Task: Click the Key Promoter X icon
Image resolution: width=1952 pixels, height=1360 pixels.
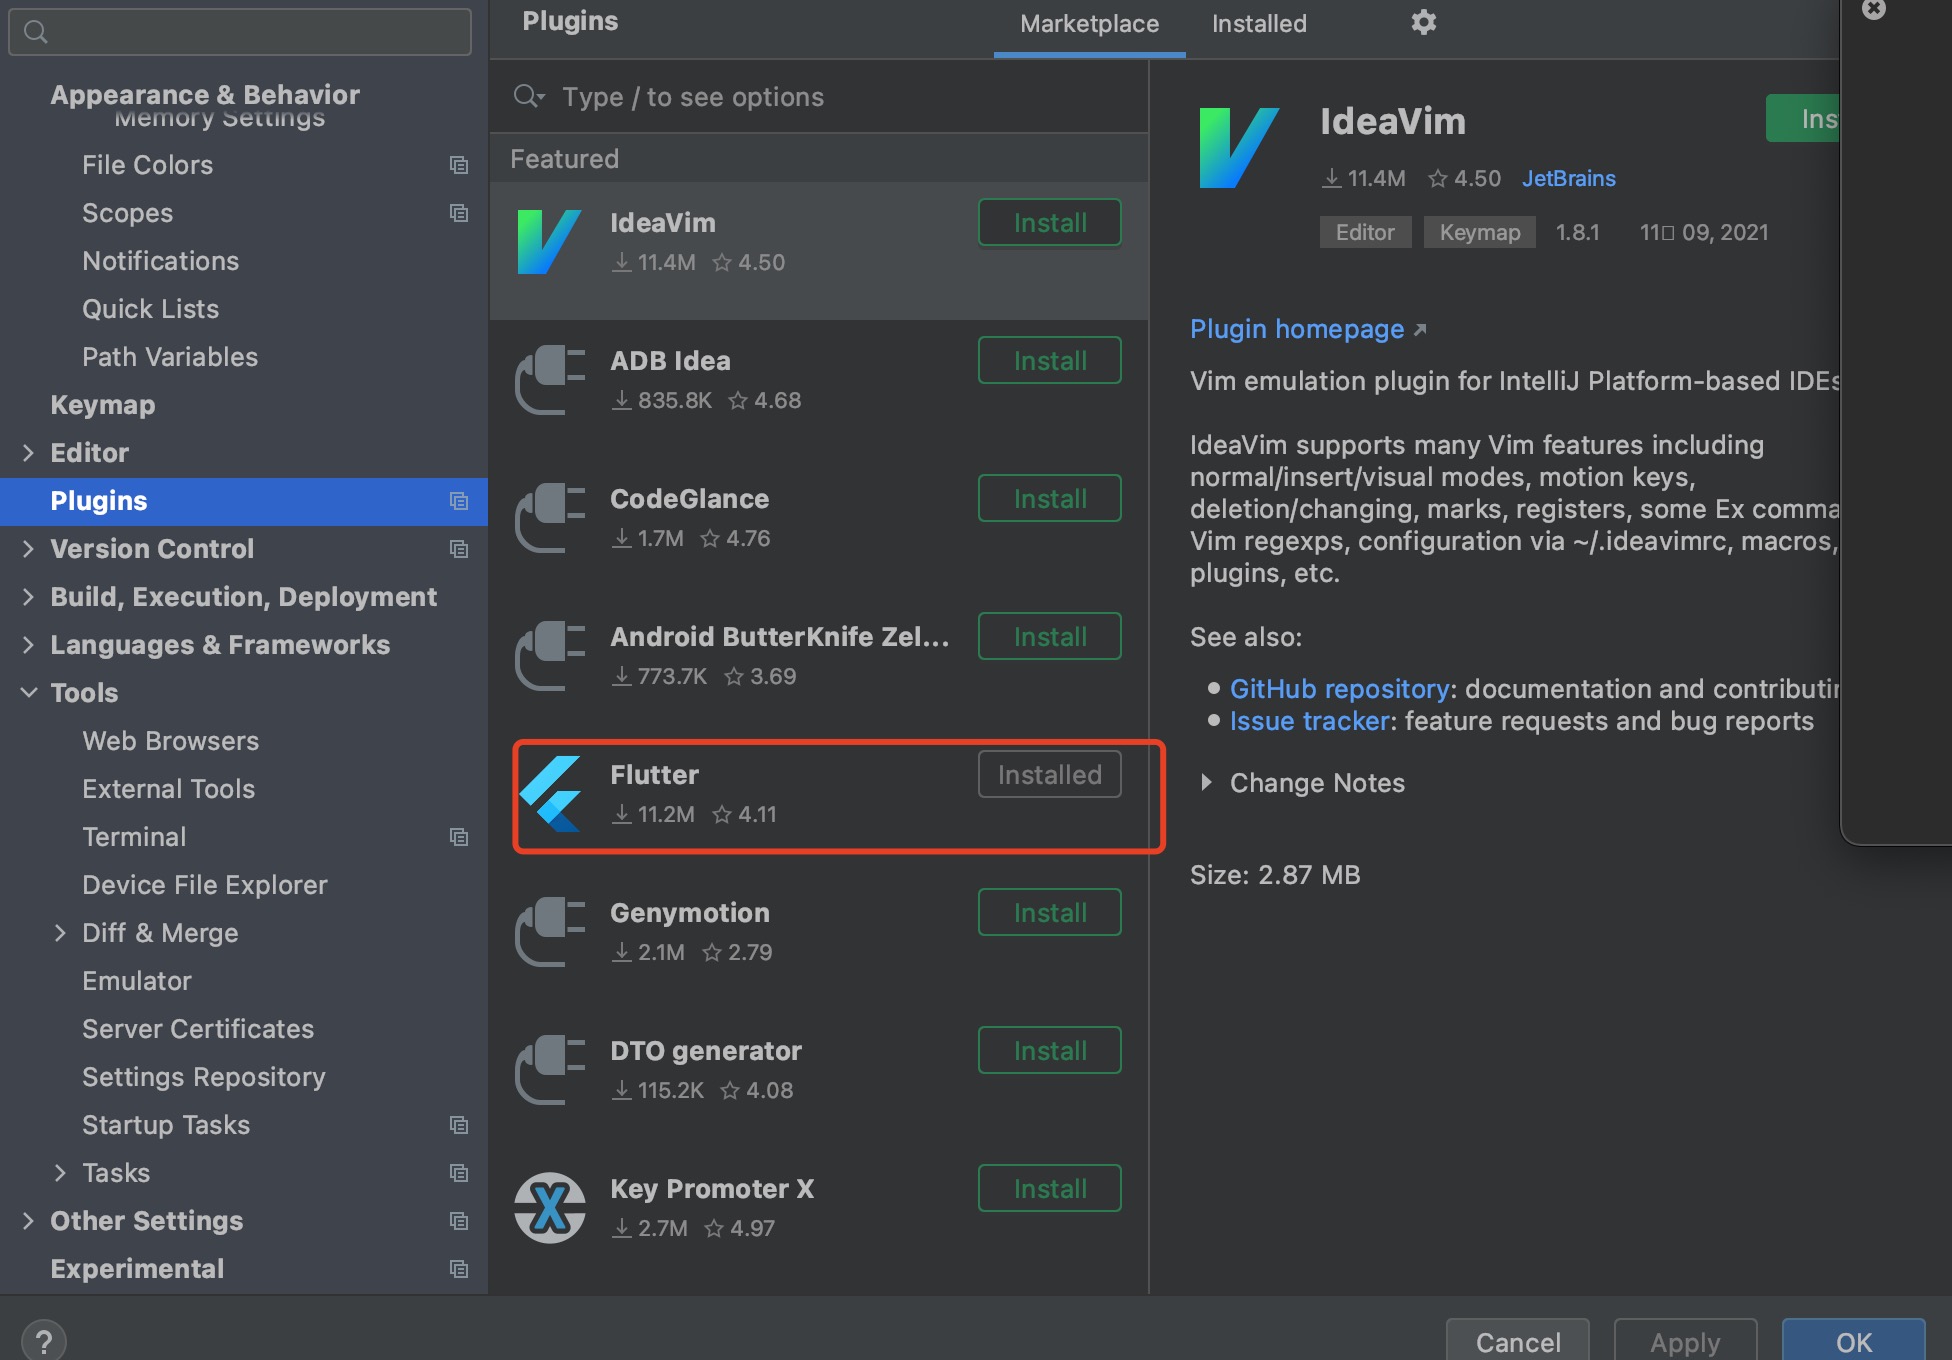Action: (x=549, y=1207)
